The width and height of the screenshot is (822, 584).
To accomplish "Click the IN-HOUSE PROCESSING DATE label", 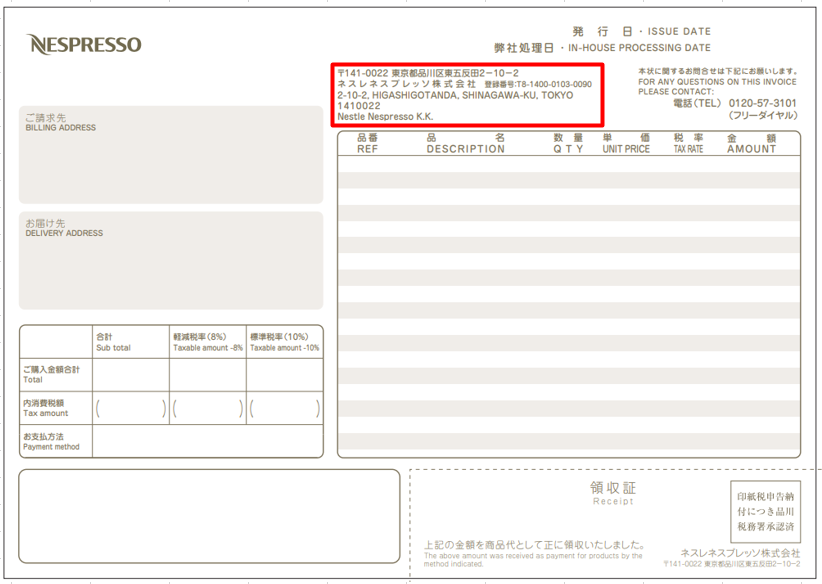I will [x=639, y=48].
